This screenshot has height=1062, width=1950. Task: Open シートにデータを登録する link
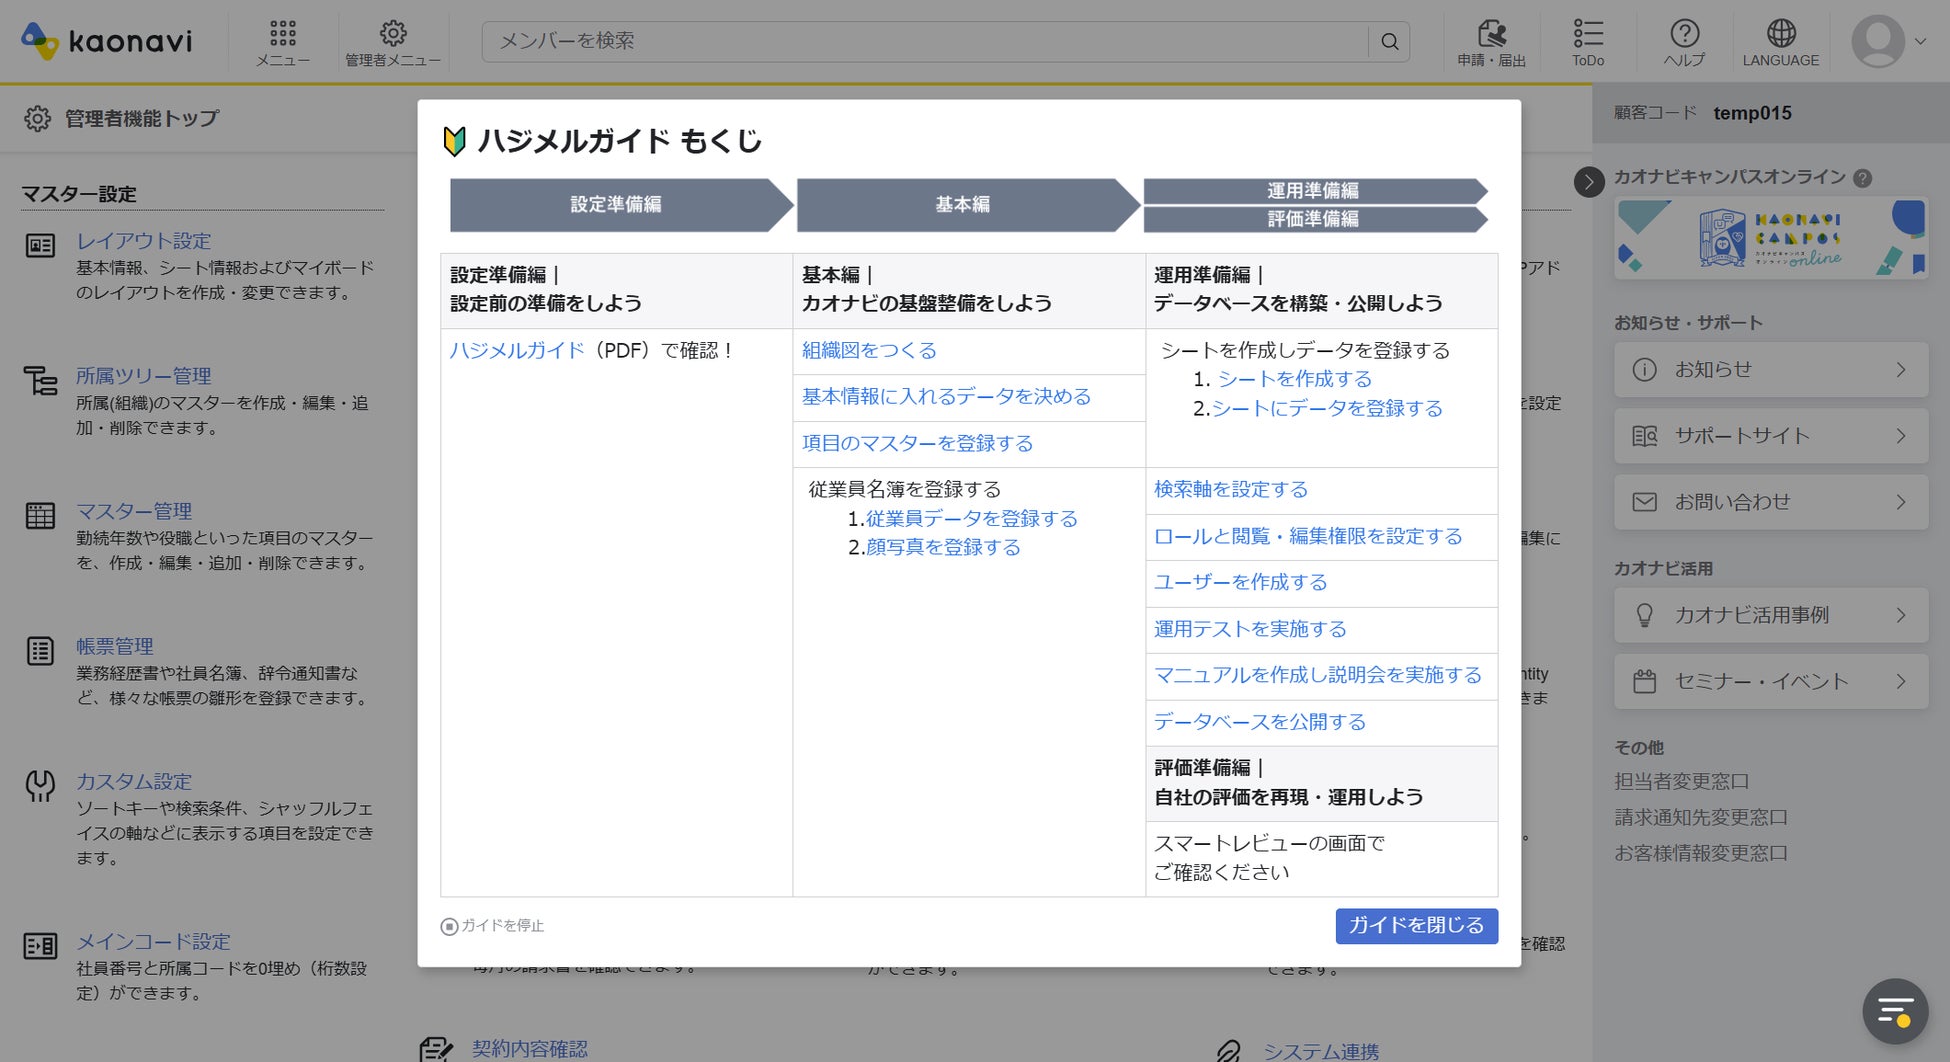tap(1327, 409)
